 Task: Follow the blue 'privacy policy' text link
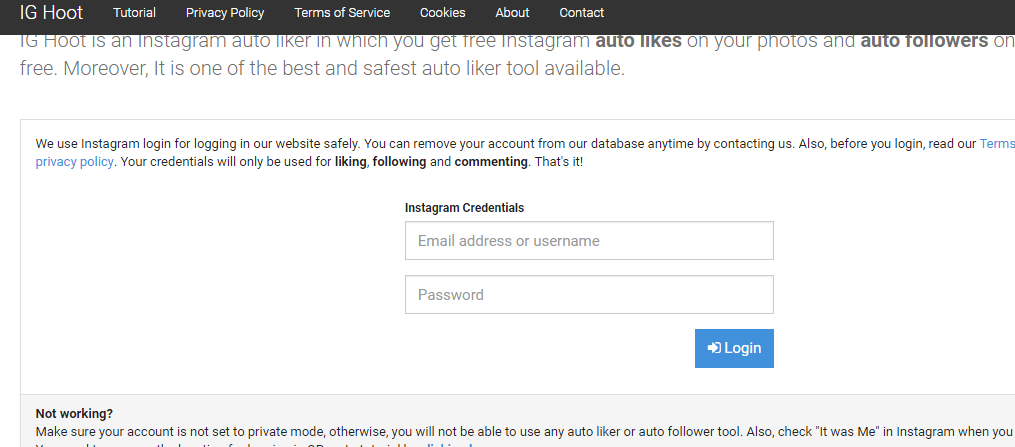(74, 162)
